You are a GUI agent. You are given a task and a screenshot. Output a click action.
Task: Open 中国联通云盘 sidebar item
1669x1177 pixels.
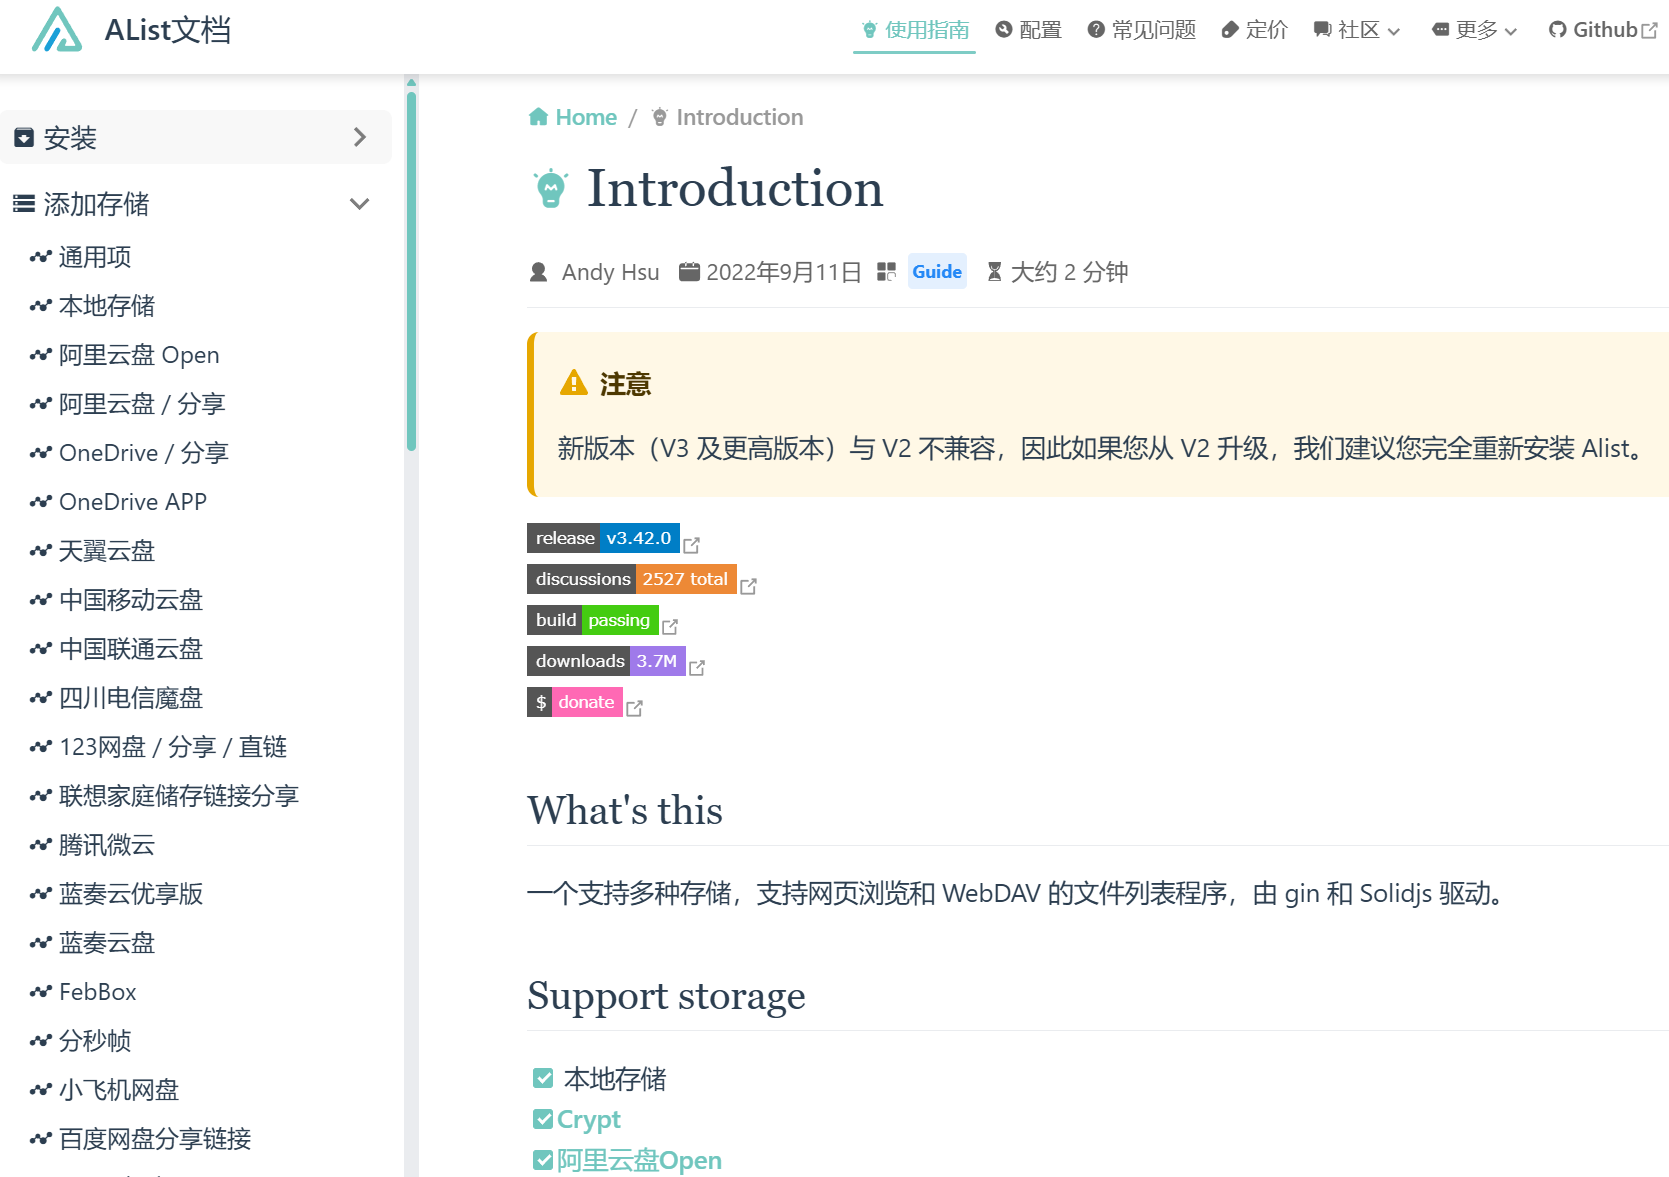click(131, 649)
